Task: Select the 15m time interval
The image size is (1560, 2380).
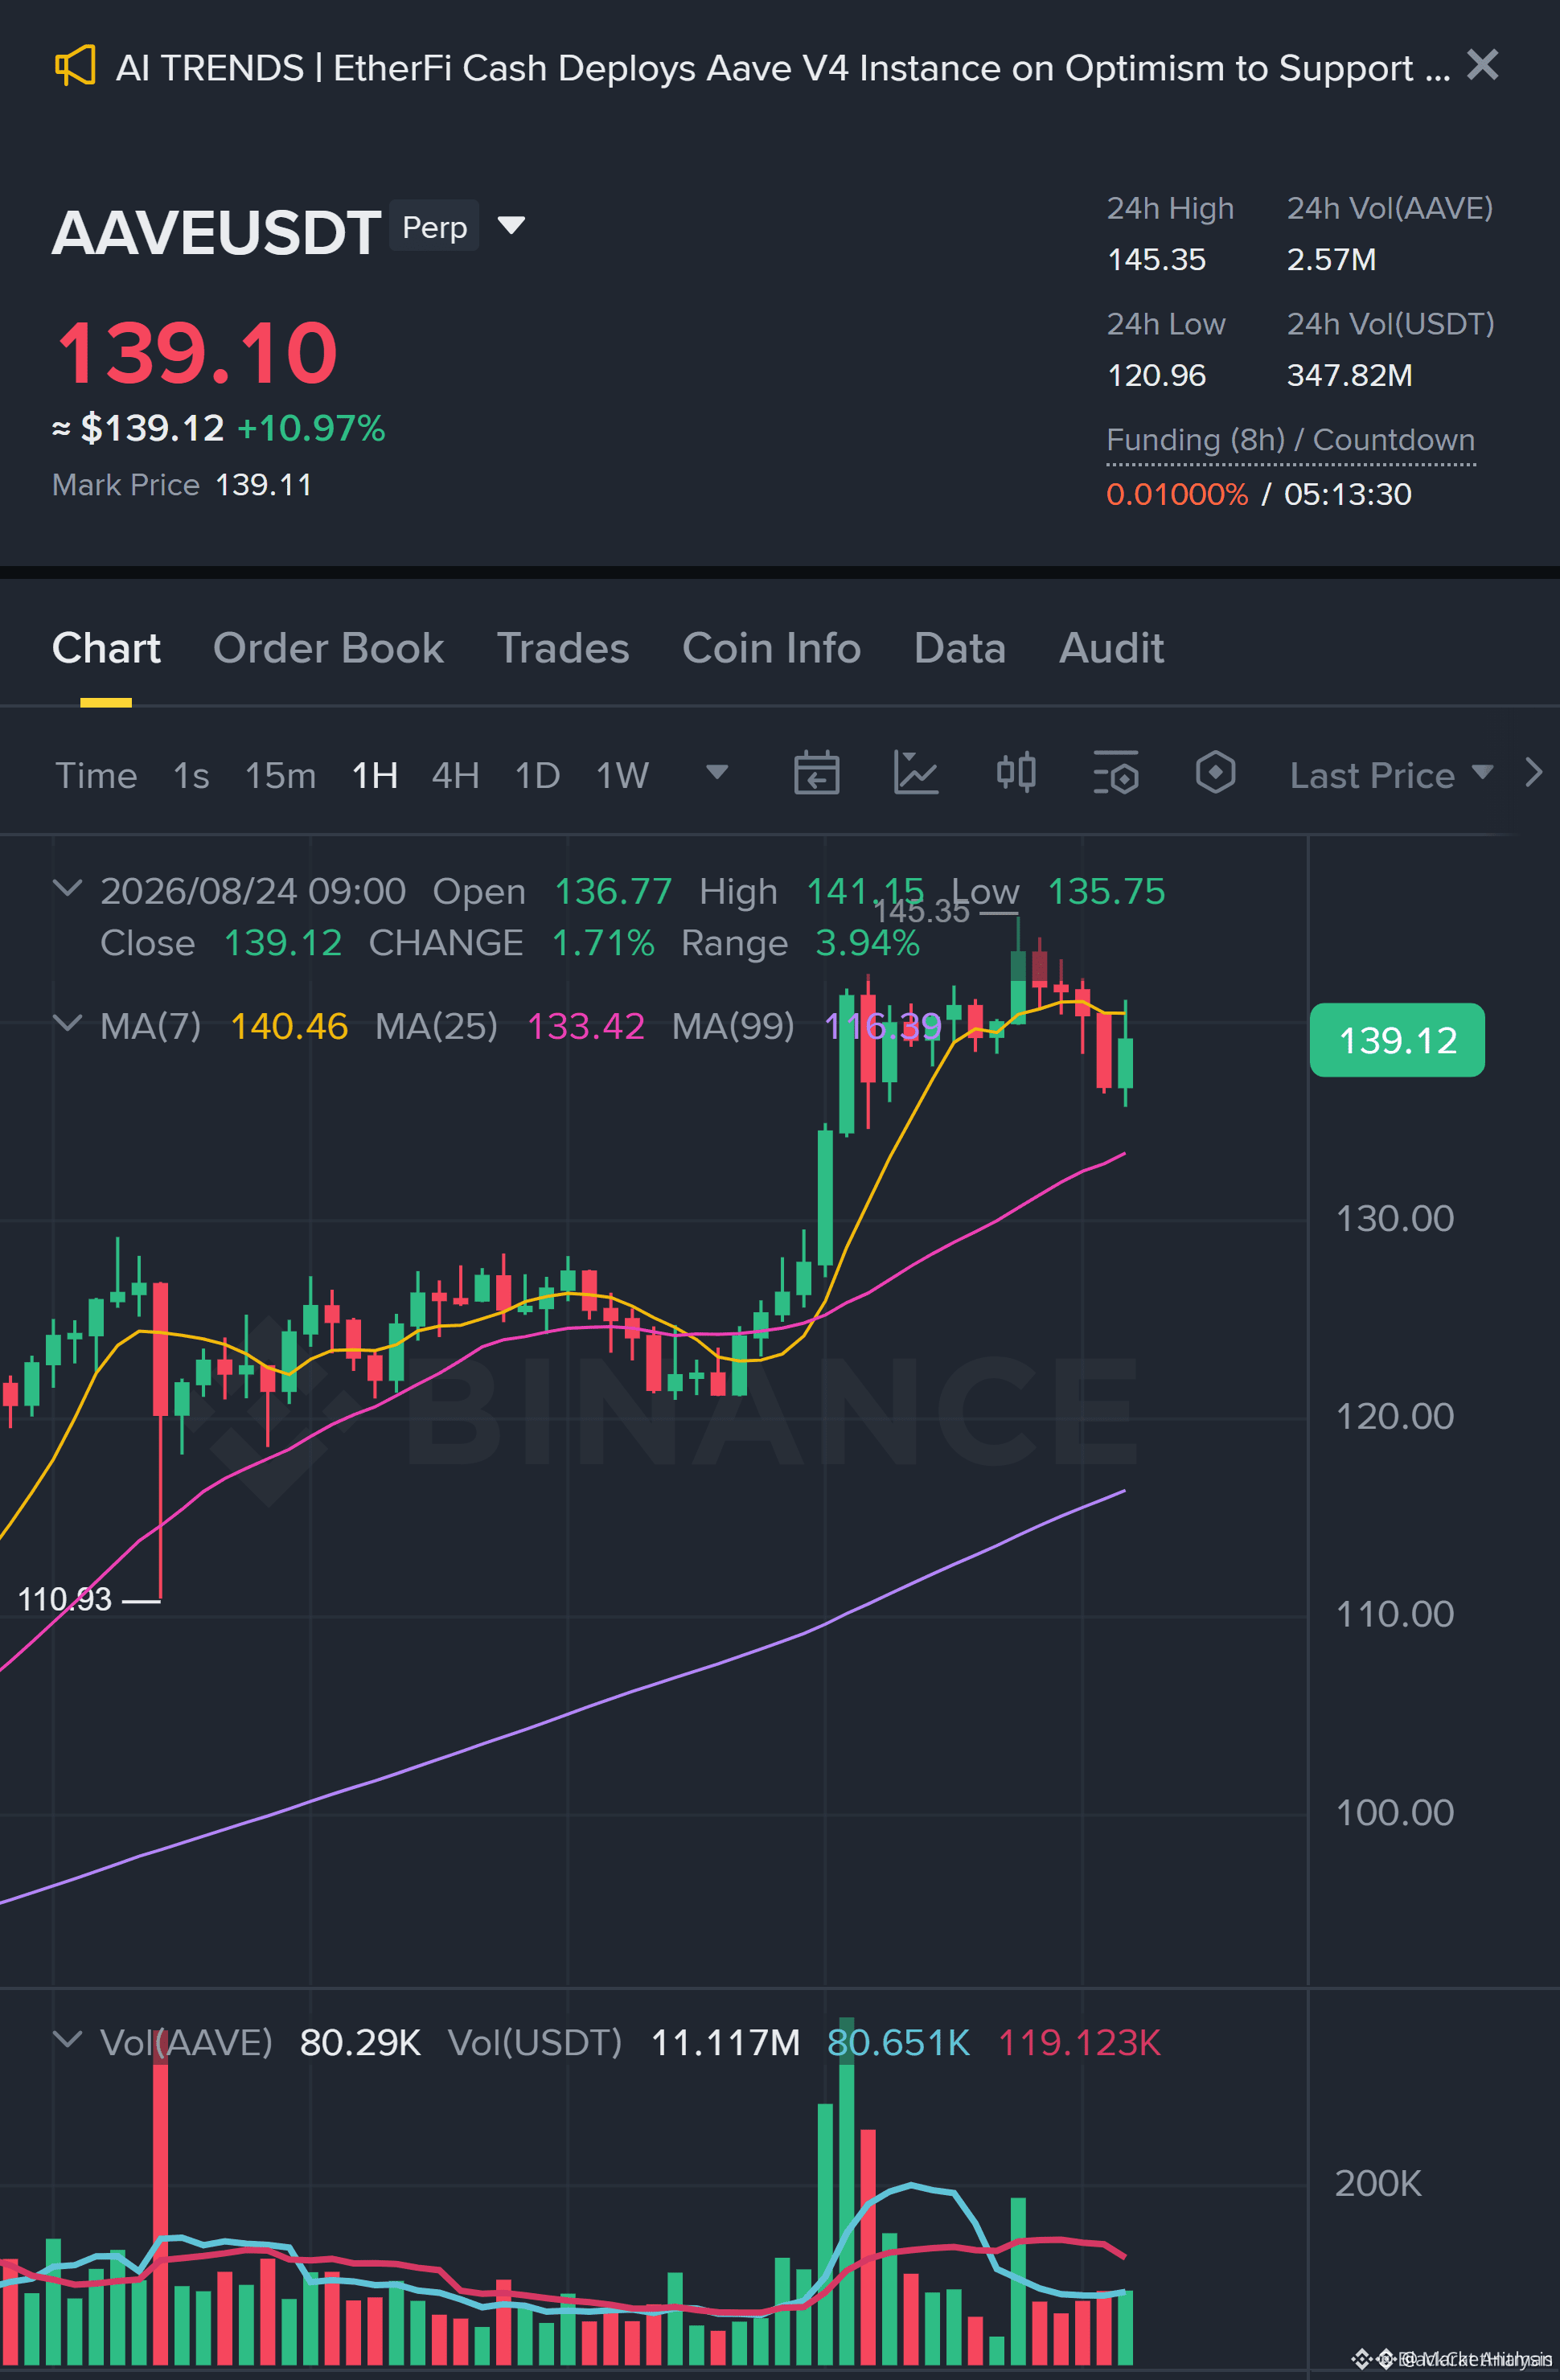Action: (280, 775)
